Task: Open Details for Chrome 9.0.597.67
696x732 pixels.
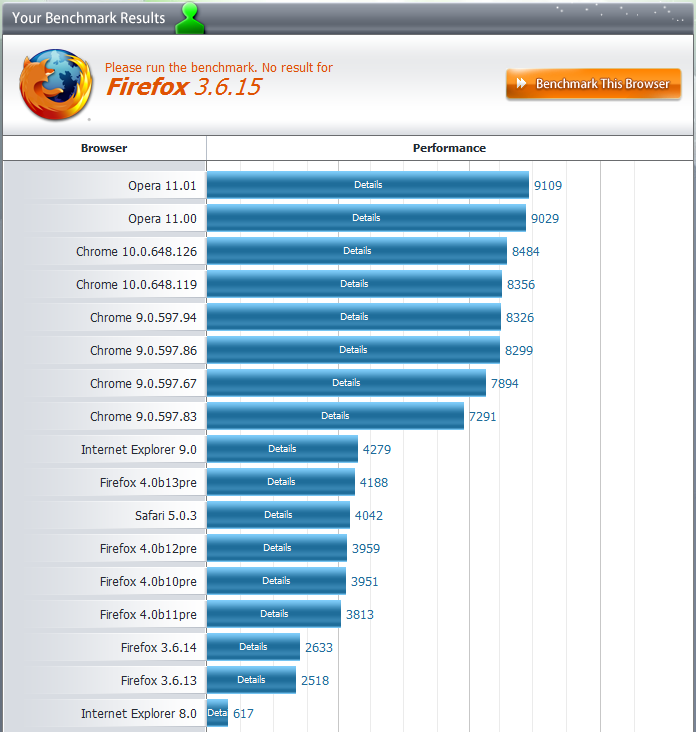Action: (346, 383)
